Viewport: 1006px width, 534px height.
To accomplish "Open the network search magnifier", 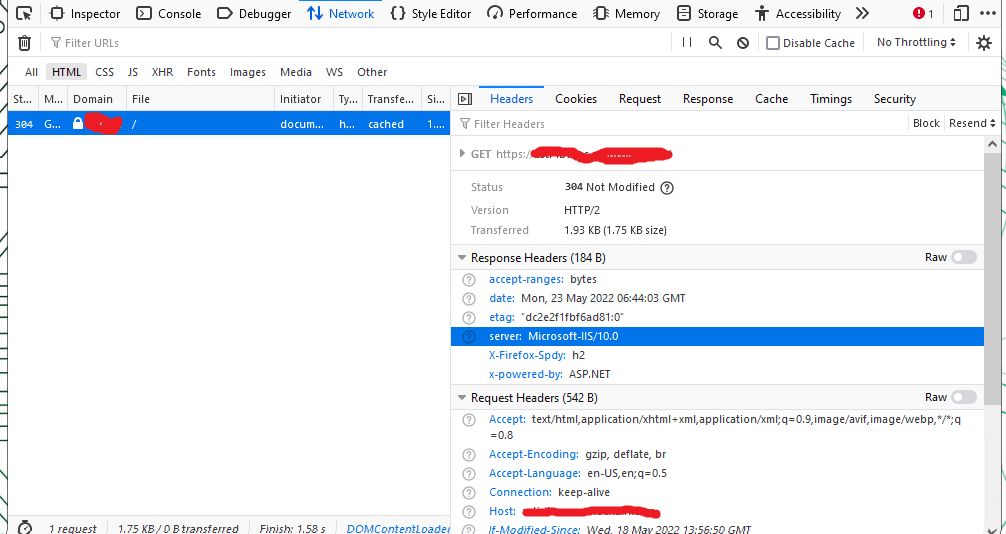I will tap(715, 43).
